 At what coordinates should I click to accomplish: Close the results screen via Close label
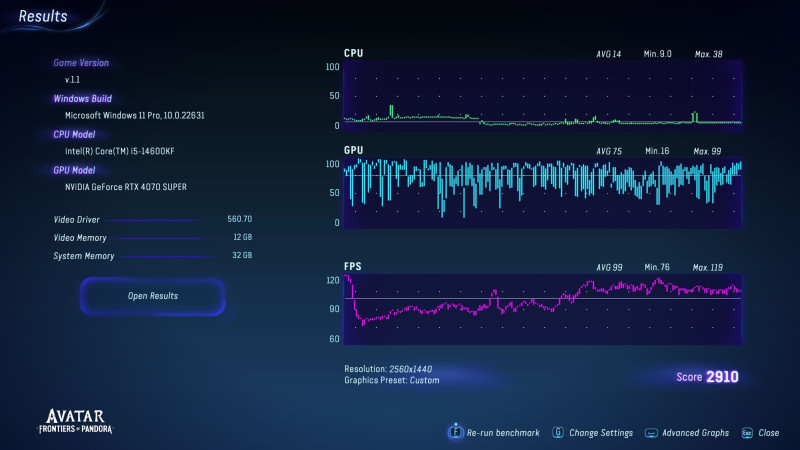[x=768, y=433]
